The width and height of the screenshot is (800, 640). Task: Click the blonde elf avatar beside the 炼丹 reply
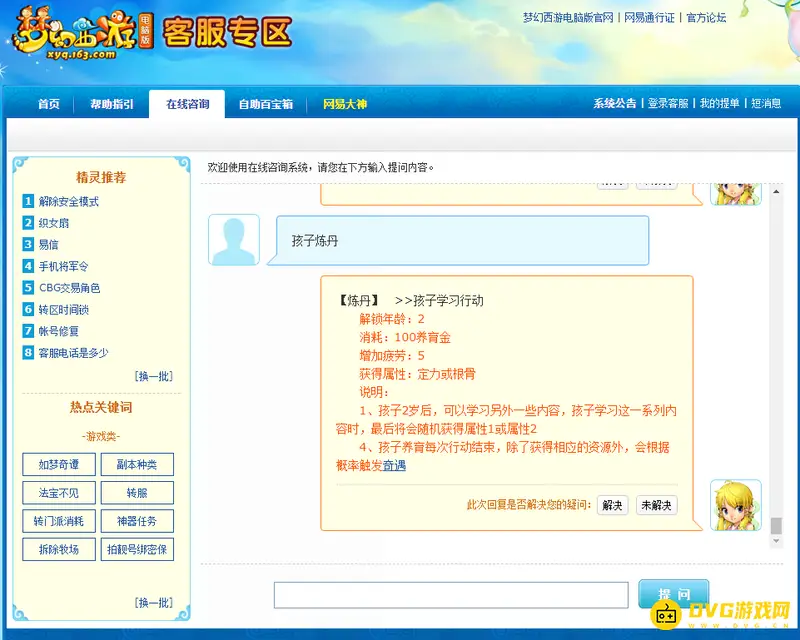736,505
